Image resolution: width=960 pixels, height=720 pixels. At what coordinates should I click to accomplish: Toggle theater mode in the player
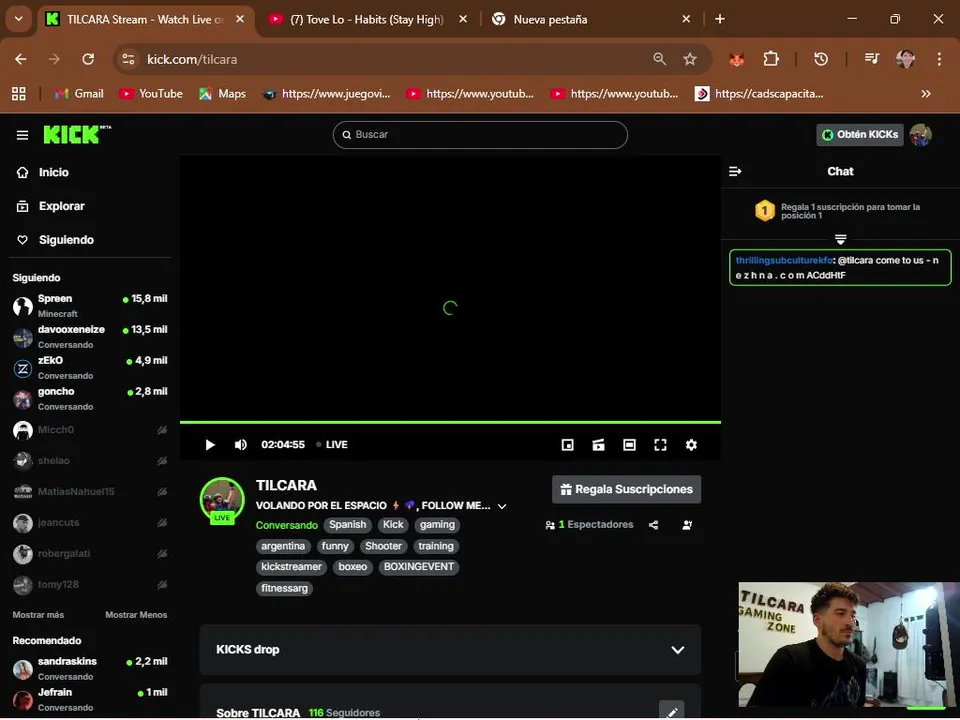[x=629, y=445]
